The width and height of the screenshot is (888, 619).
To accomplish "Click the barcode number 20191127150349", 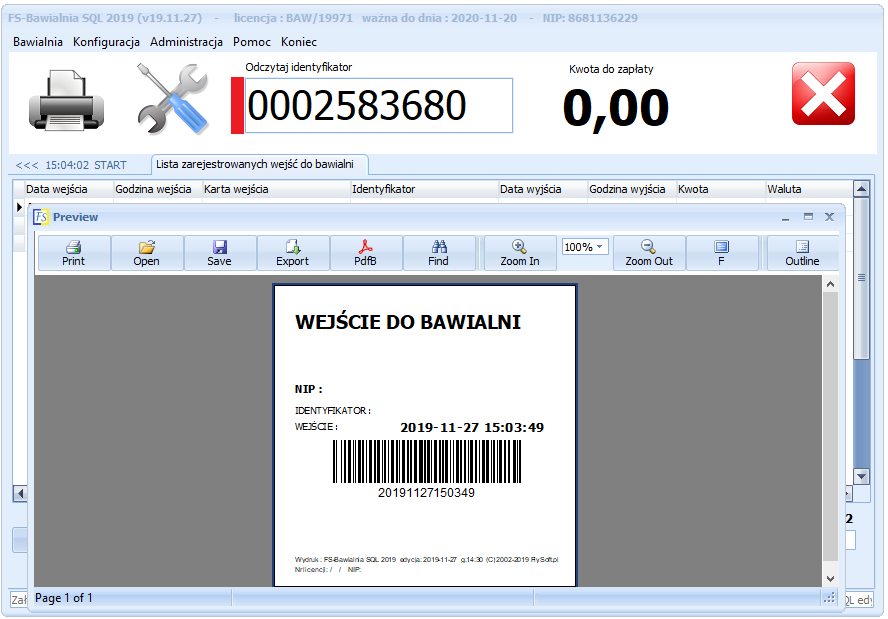I will pos(426,493).
